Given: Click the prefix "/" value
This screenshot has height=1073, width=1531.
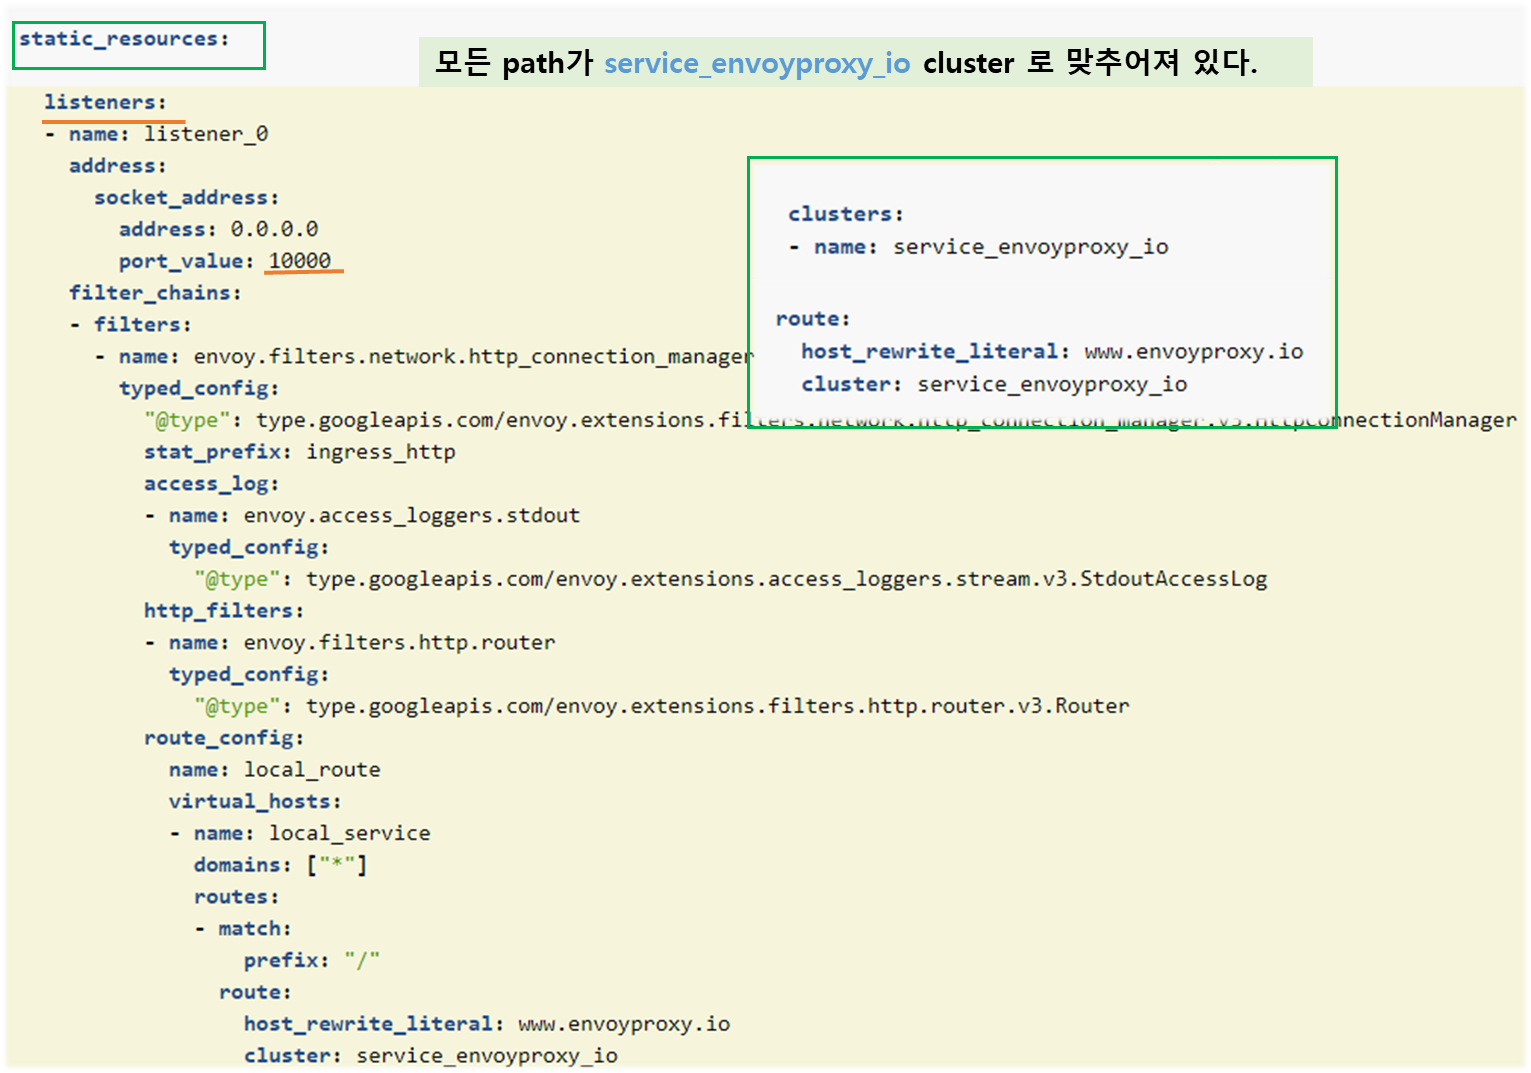Looking at the screenshot, I should coord(362,961).
